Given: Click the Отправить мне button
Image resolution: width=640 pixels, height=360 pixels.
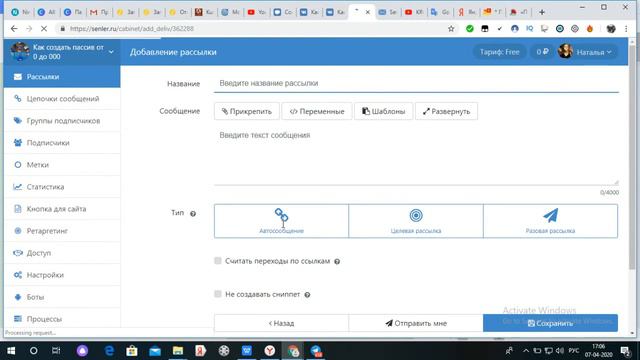Looking at the screenshot, I should 416,323.
